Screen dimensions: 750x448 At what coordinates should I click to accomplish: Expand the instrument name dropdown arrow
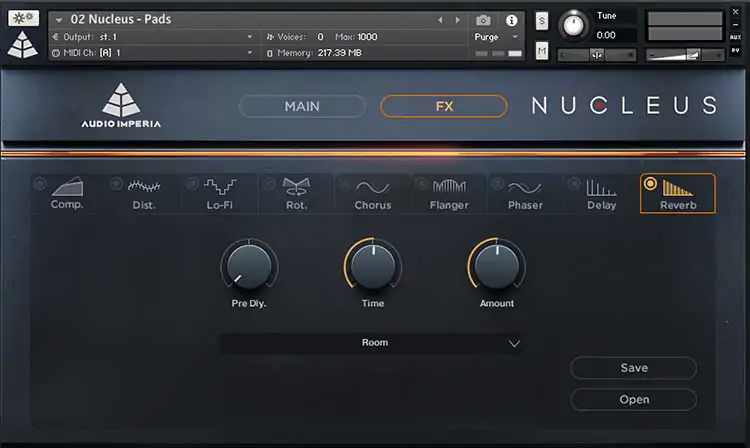59,20
